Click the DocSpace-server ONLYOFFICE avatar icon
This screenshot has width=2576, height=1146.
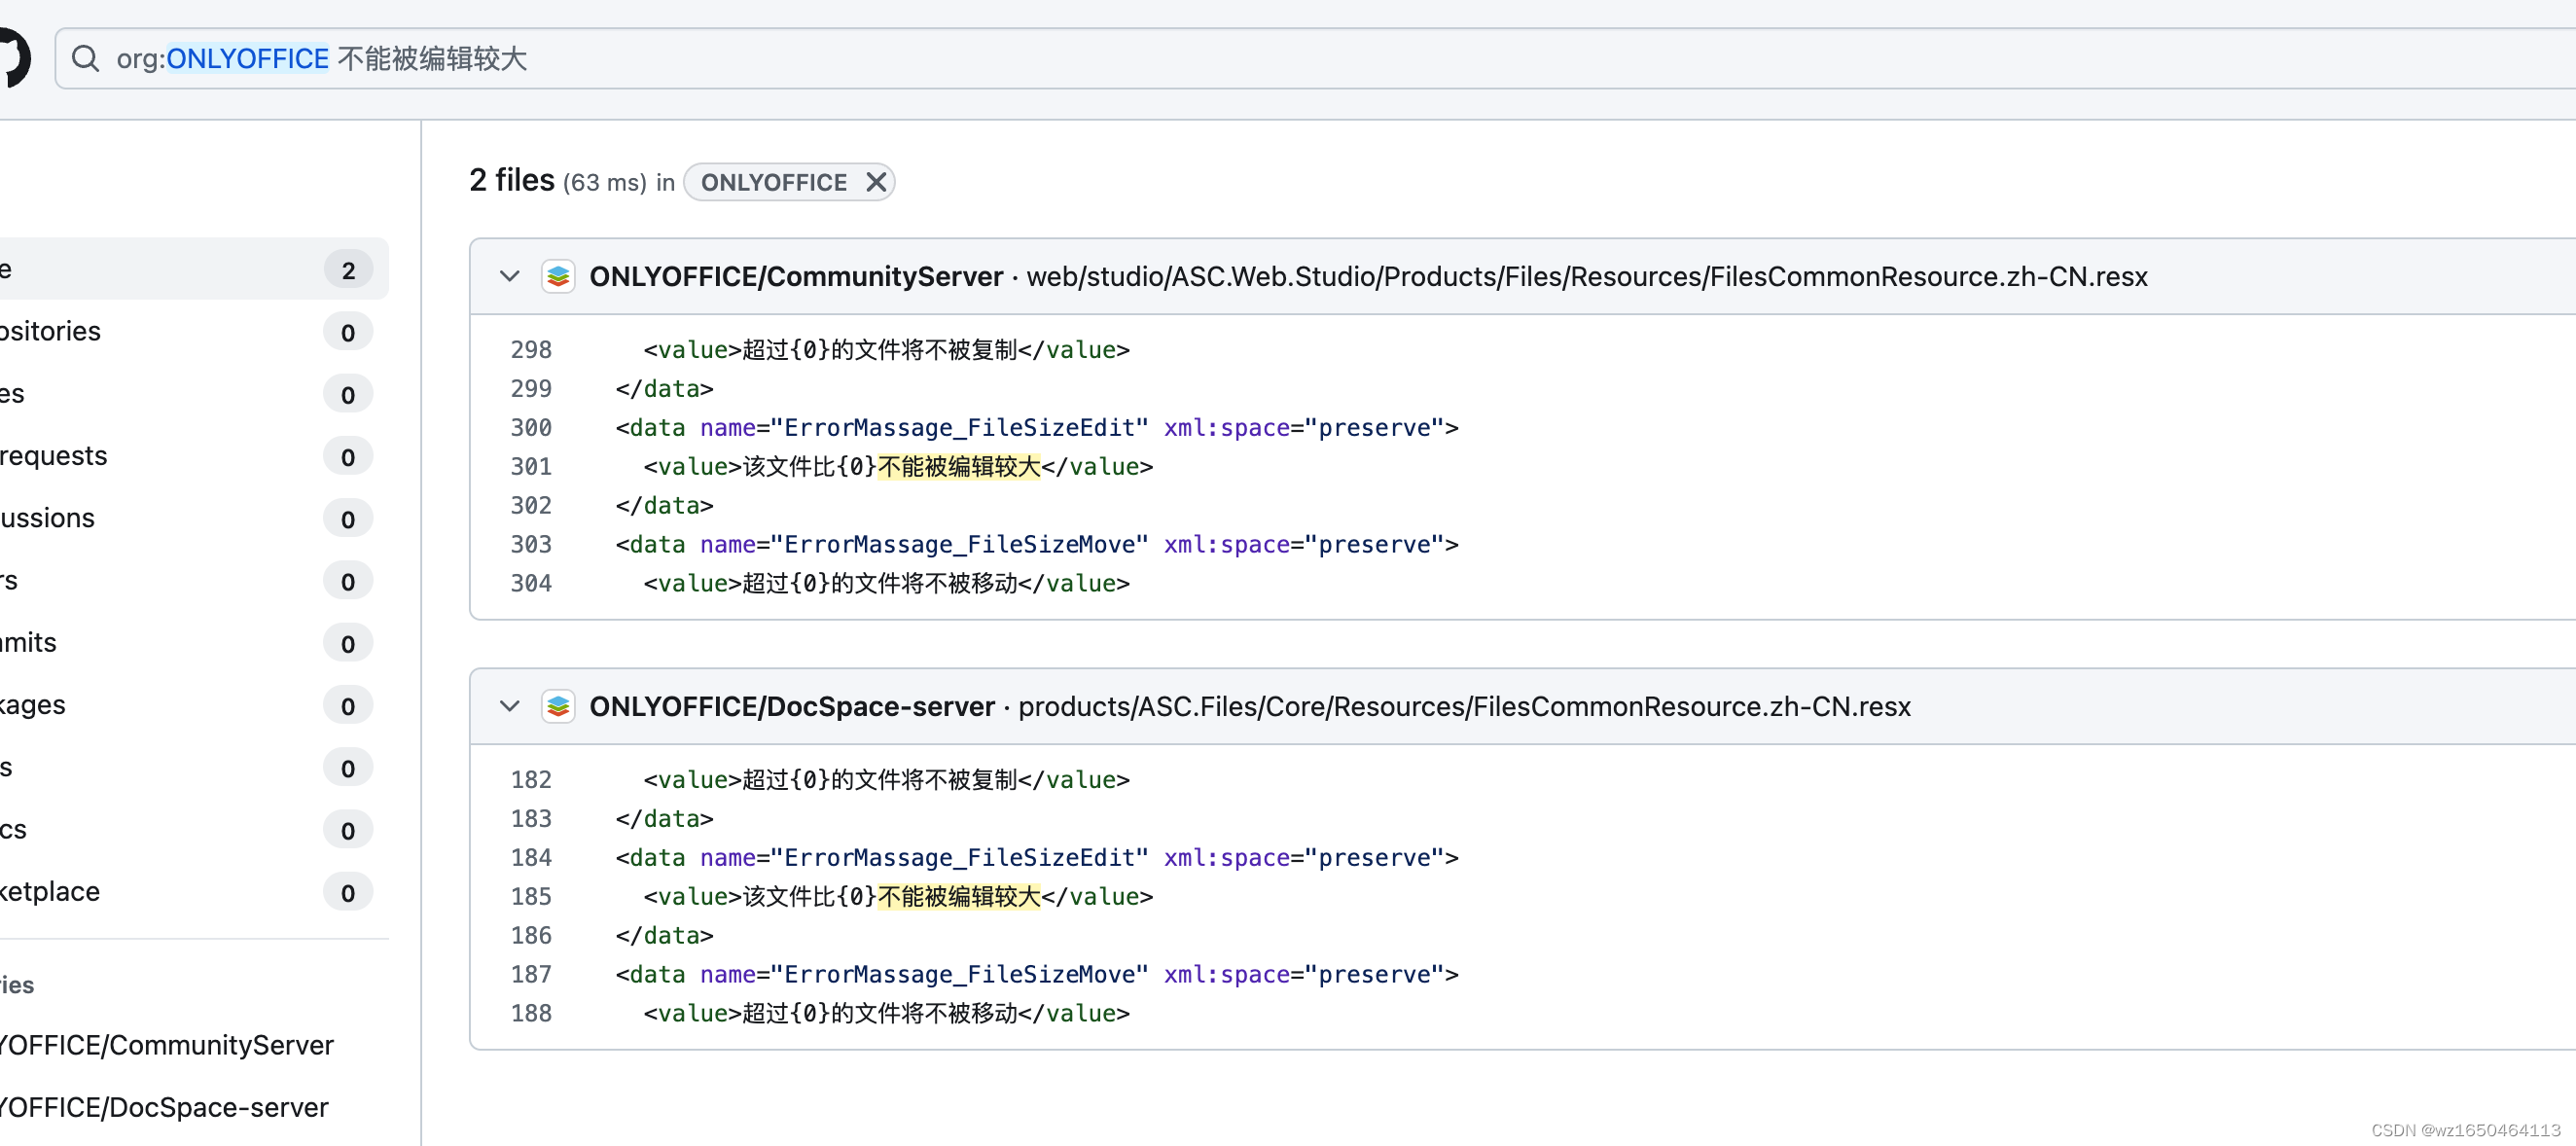point(558,707)
